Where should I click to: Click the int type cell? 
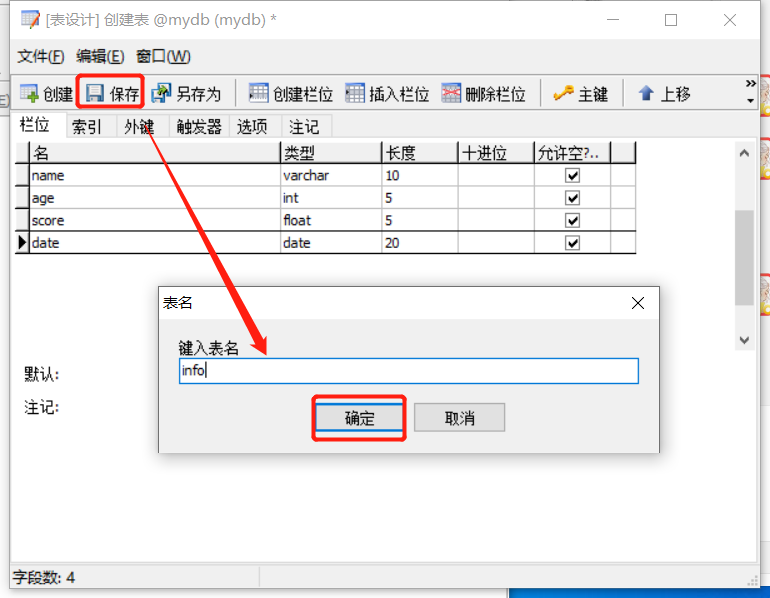331,198
